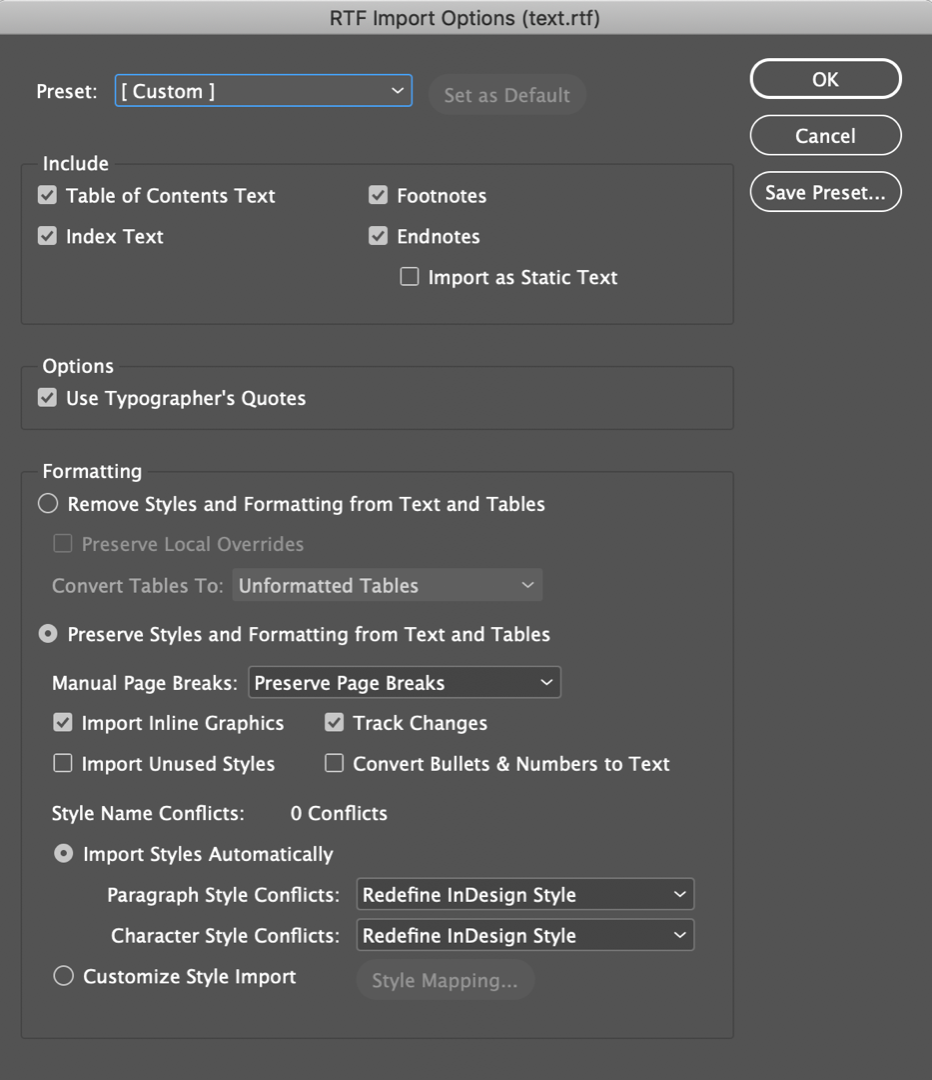932x1080 pixels.
Task: Check Convert Bullets & Numbers to Text
Action: (335, 764)
